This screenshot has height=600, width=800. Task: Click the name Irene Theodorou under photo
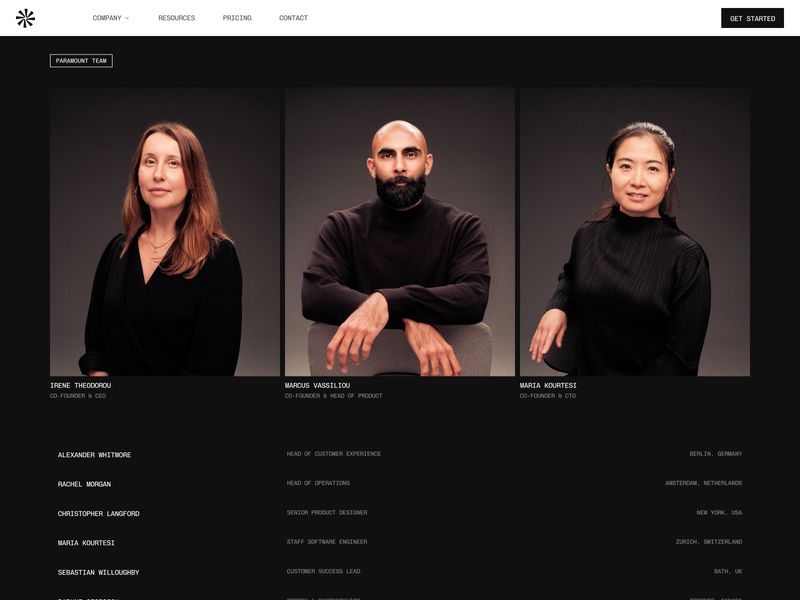81,385
